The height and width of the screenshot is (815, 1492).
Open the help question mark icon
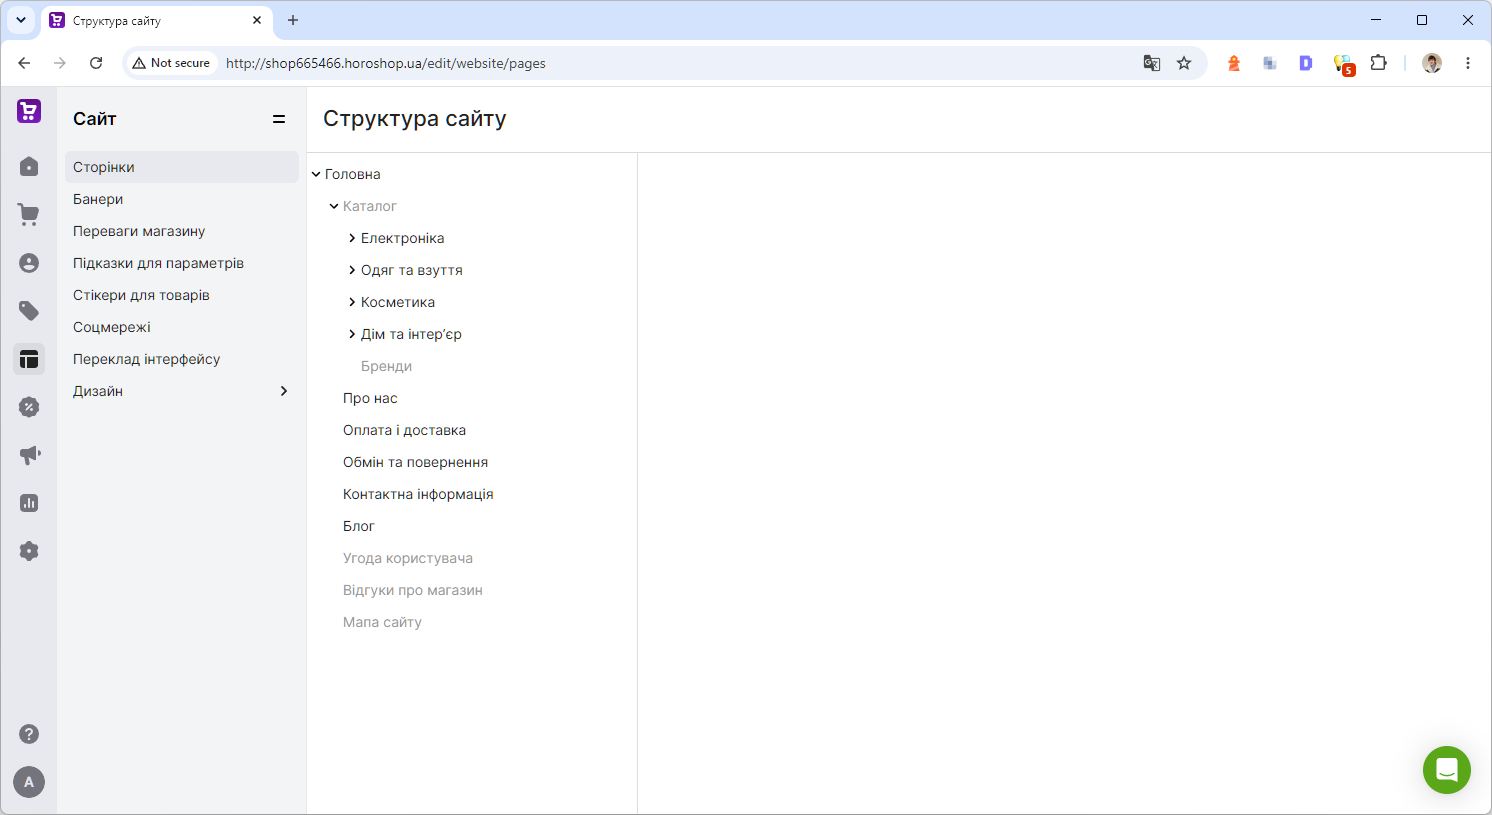[29, 734]
